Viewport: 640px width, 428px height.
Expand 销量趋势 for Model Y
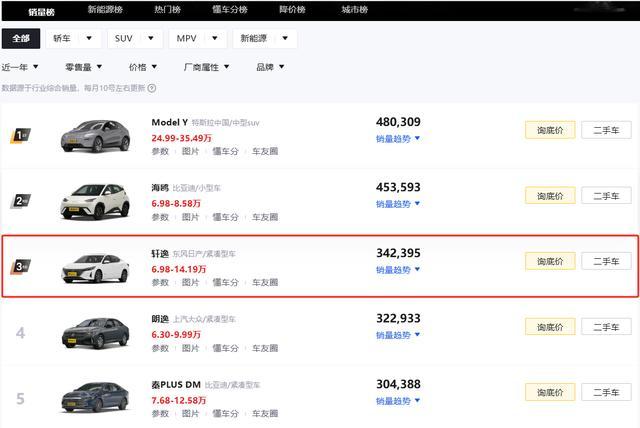click(398, 139)
